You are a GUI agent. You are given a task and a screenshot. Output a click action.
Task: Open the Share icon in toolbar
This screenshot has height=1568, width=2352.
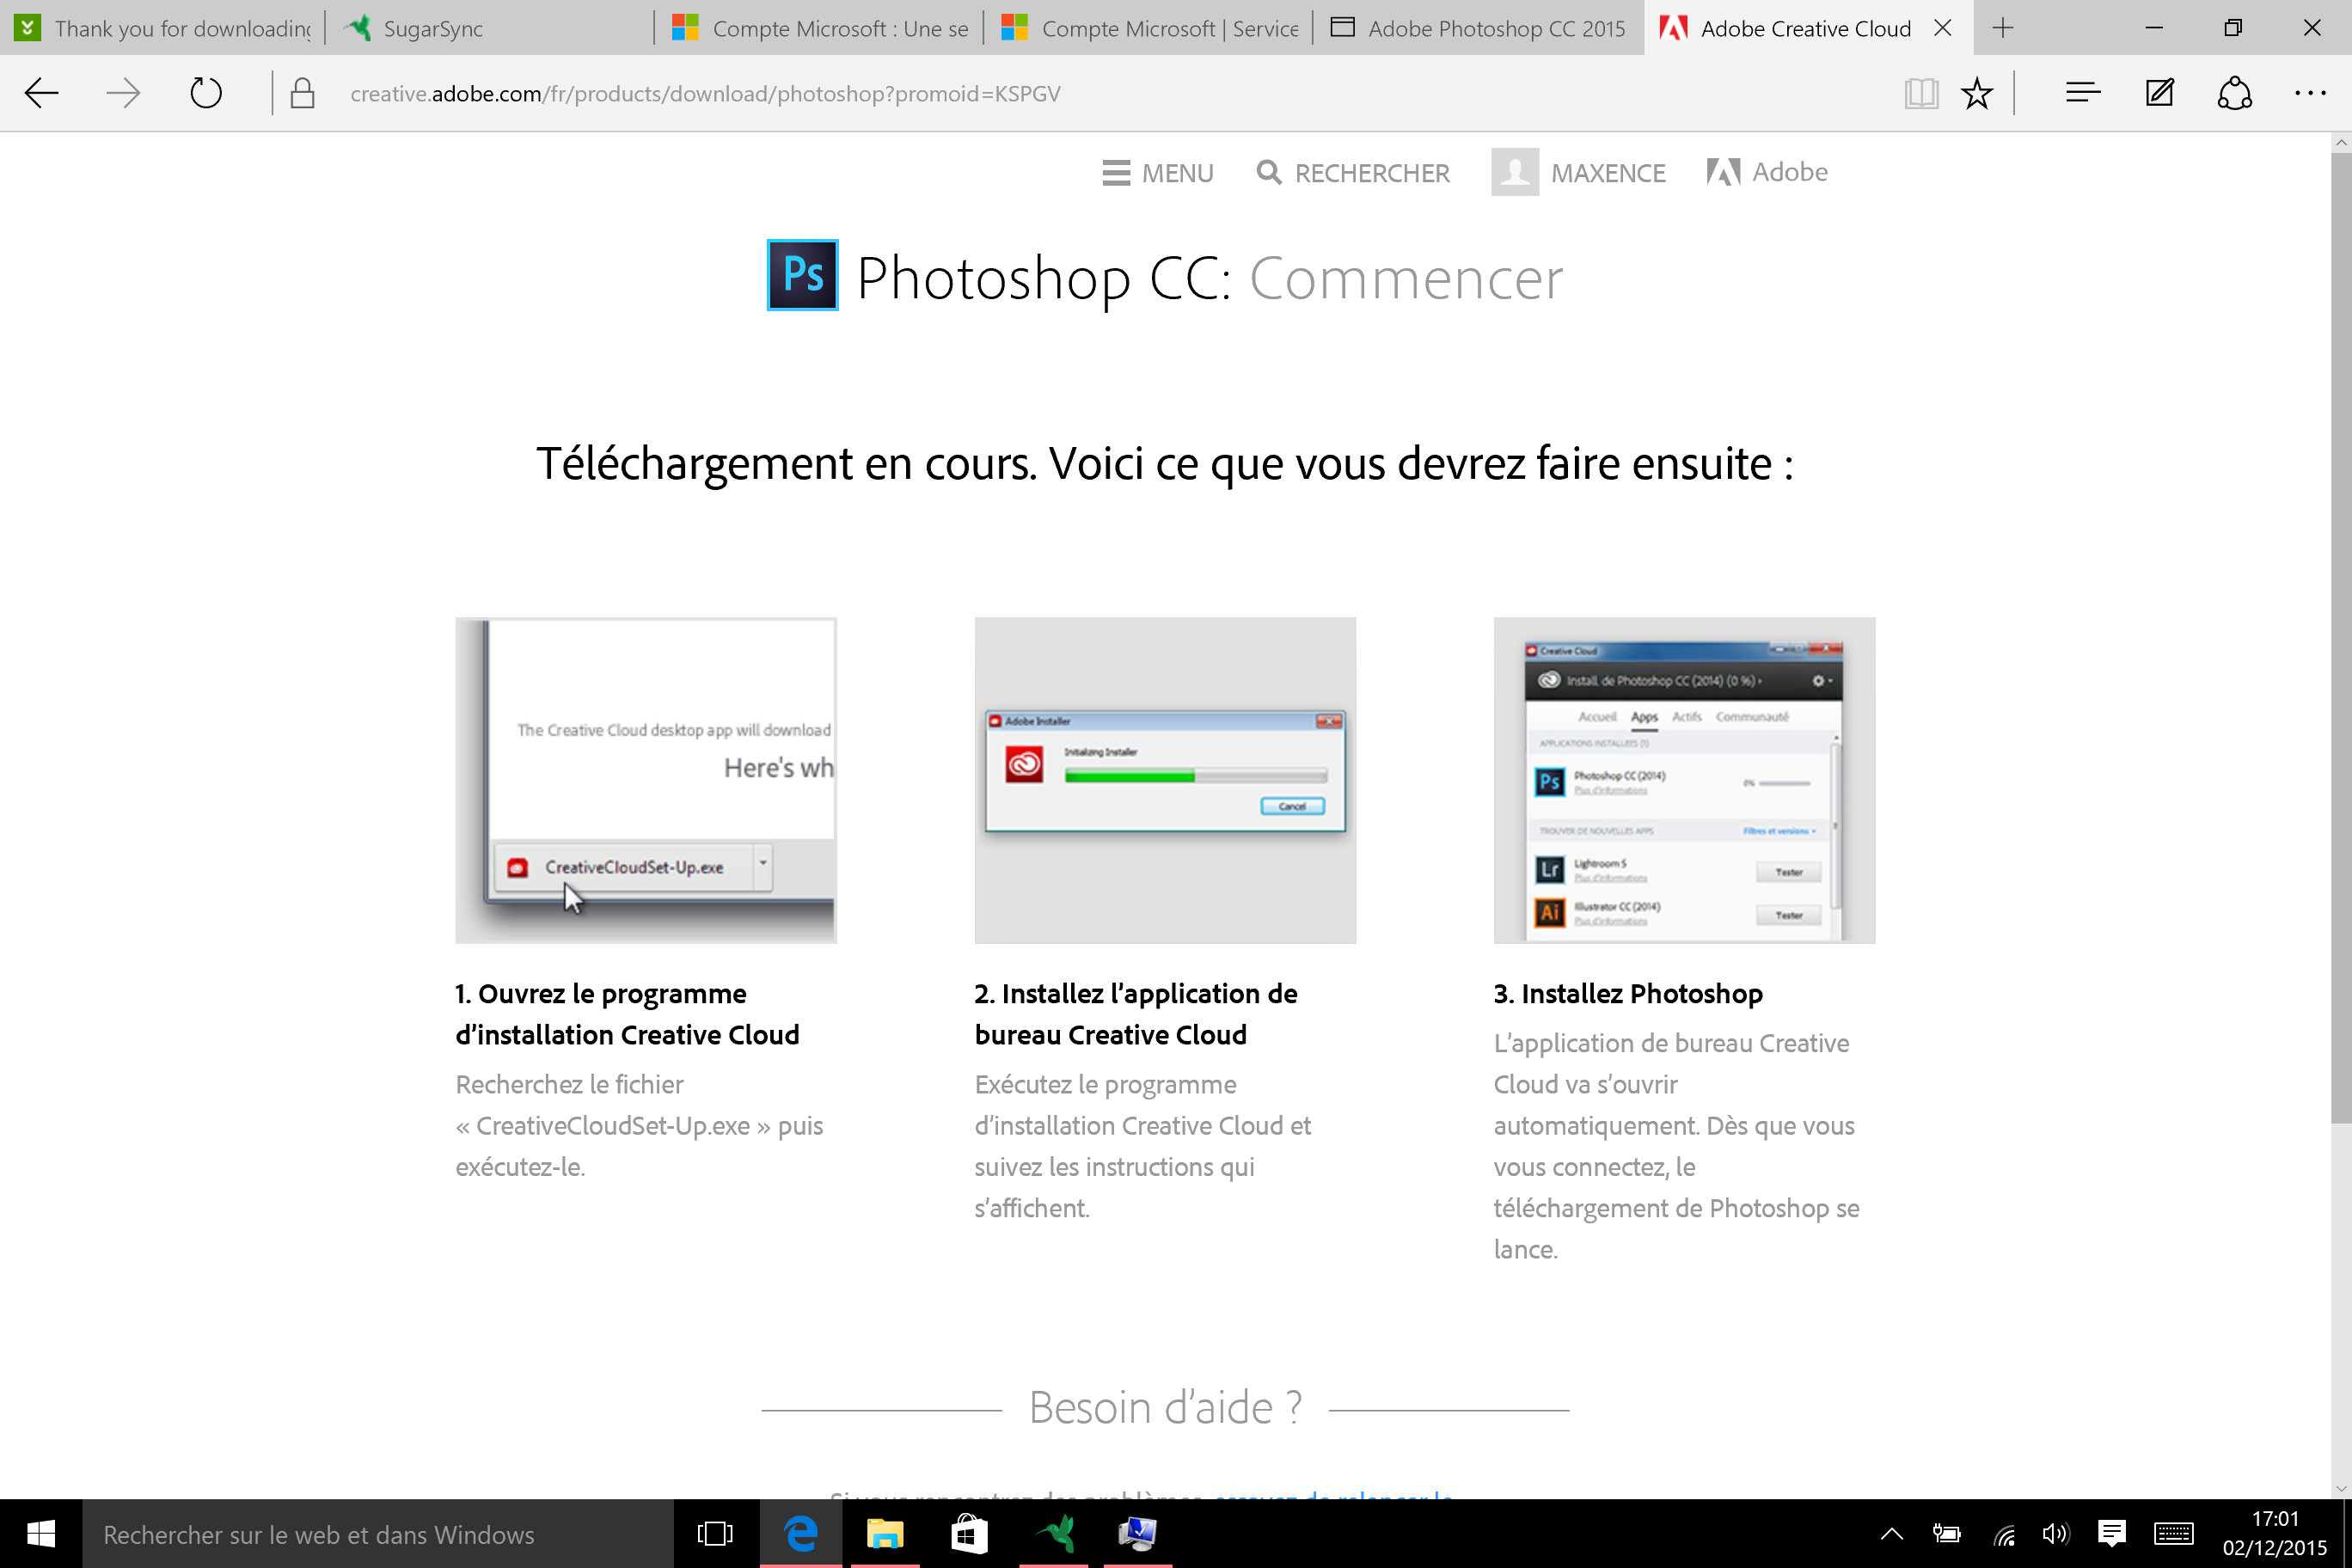point(2235,93)
